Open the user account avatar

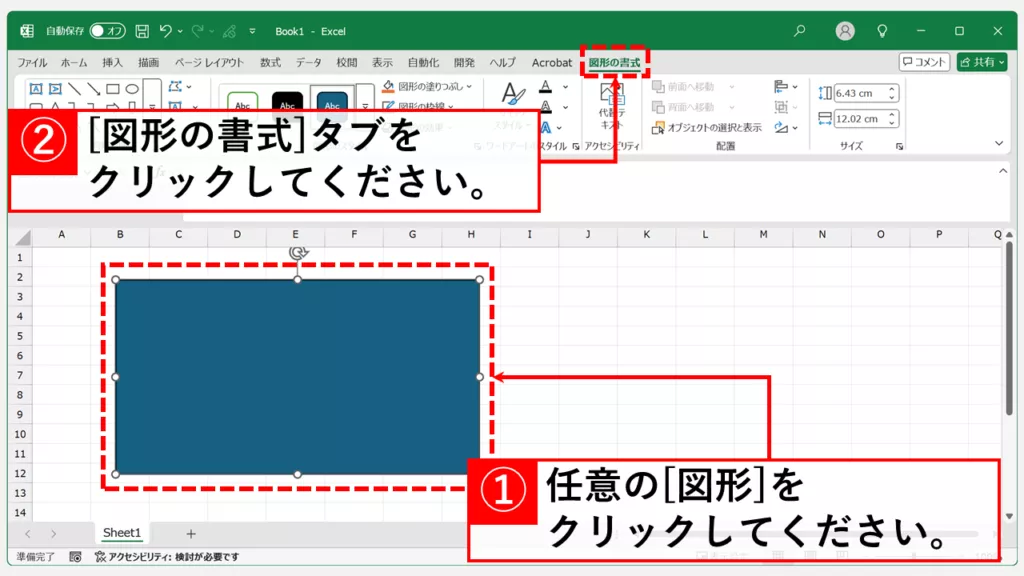click(845, 31)
